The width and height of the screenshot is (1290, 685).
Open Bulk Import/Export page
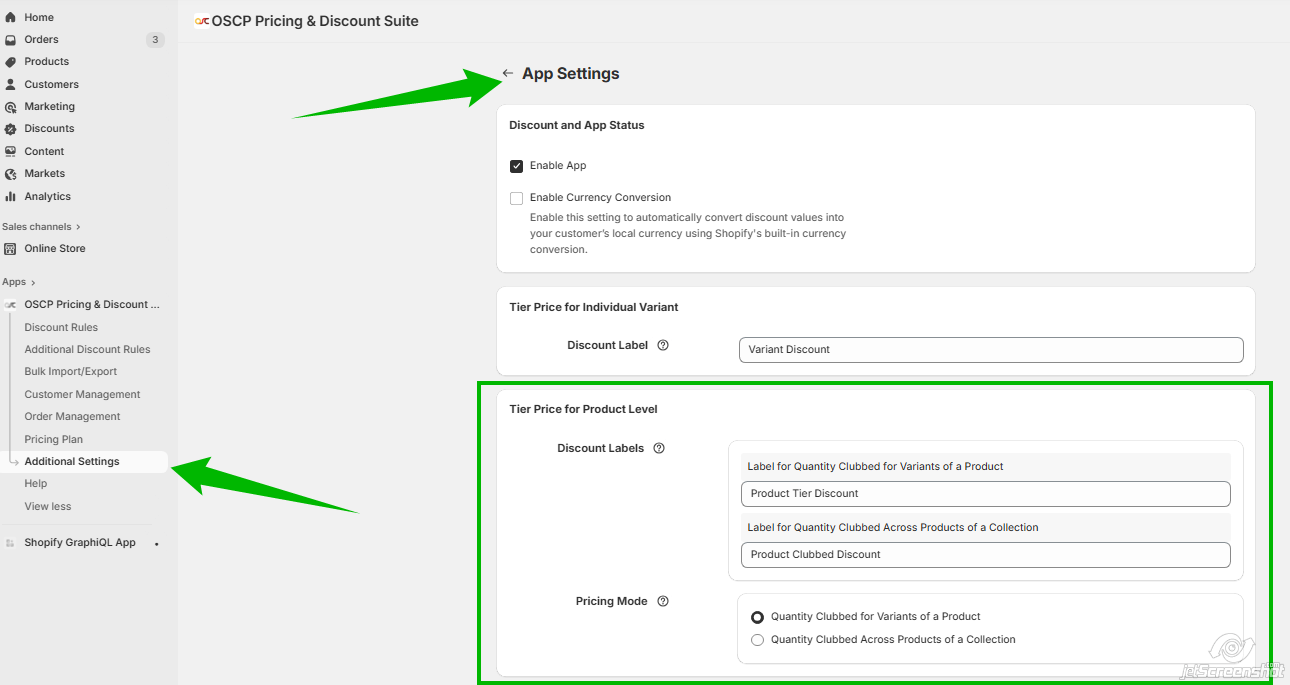(71, 372)
